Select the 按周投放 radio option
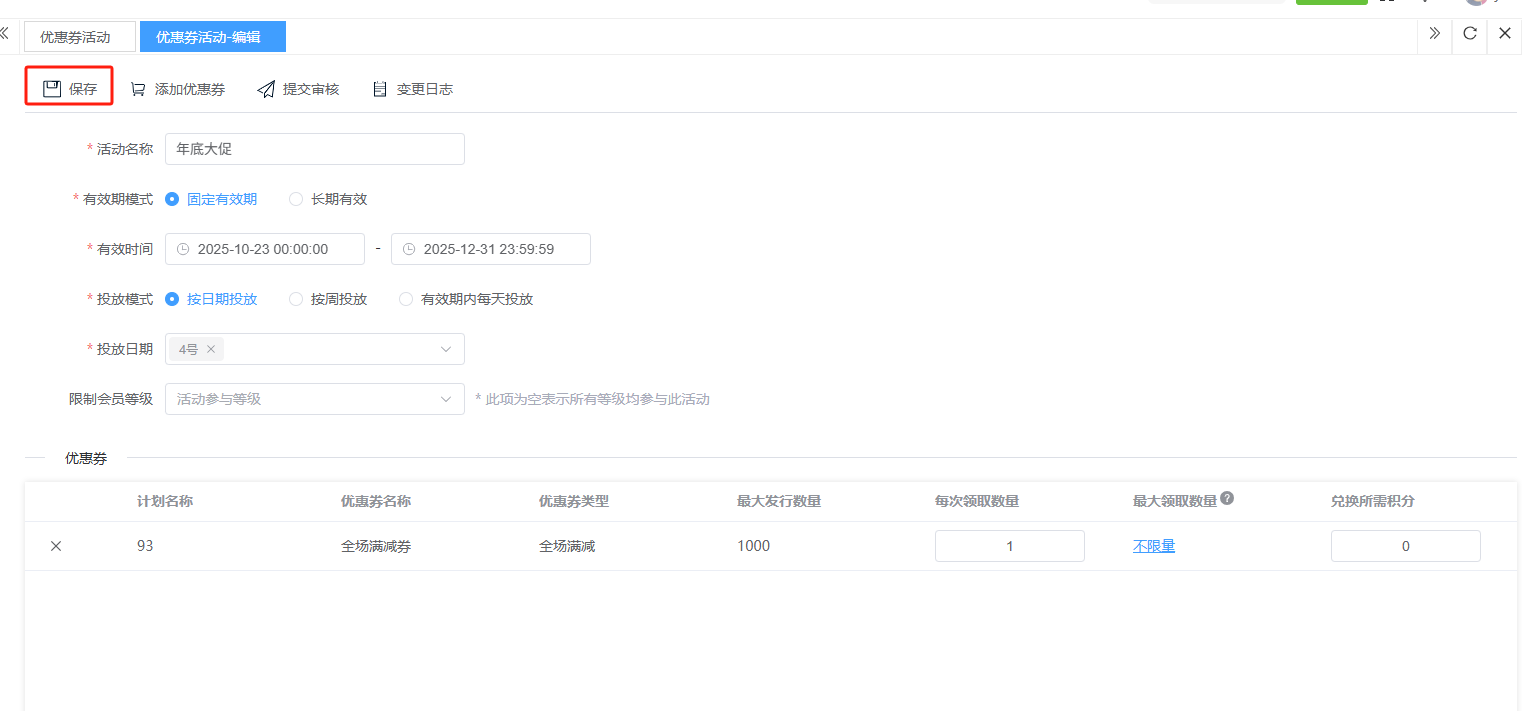Image resolution: width=1522 pixels, height=711 pixels. 296,299
